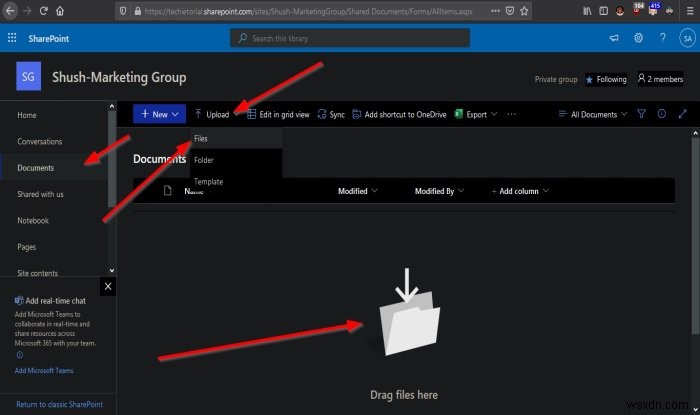Open the Add column dropdown
Viewport: 700px width, 415px height.
click(520, 191)
